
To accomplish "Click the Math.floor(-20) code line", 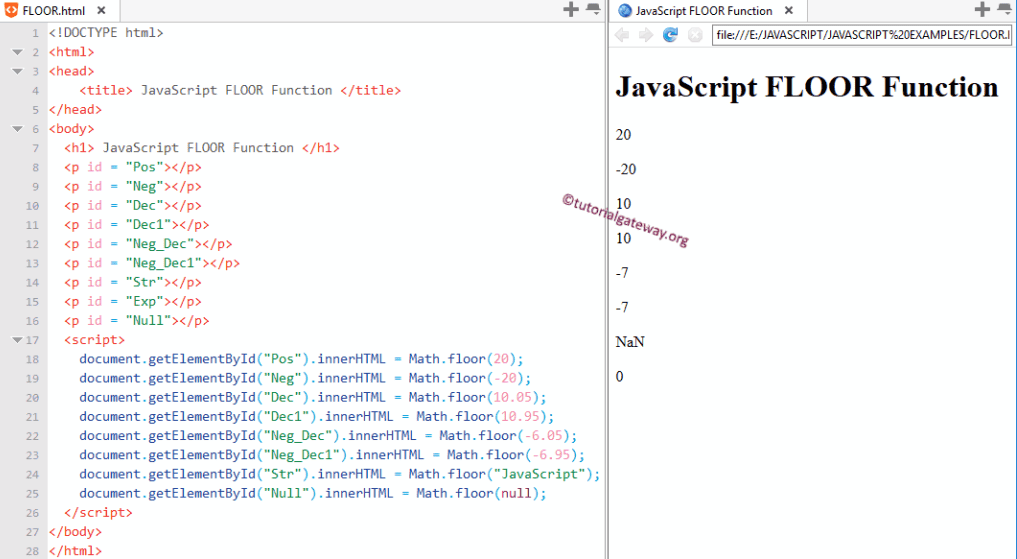I will pyautogui.click(x=305, y=378).
